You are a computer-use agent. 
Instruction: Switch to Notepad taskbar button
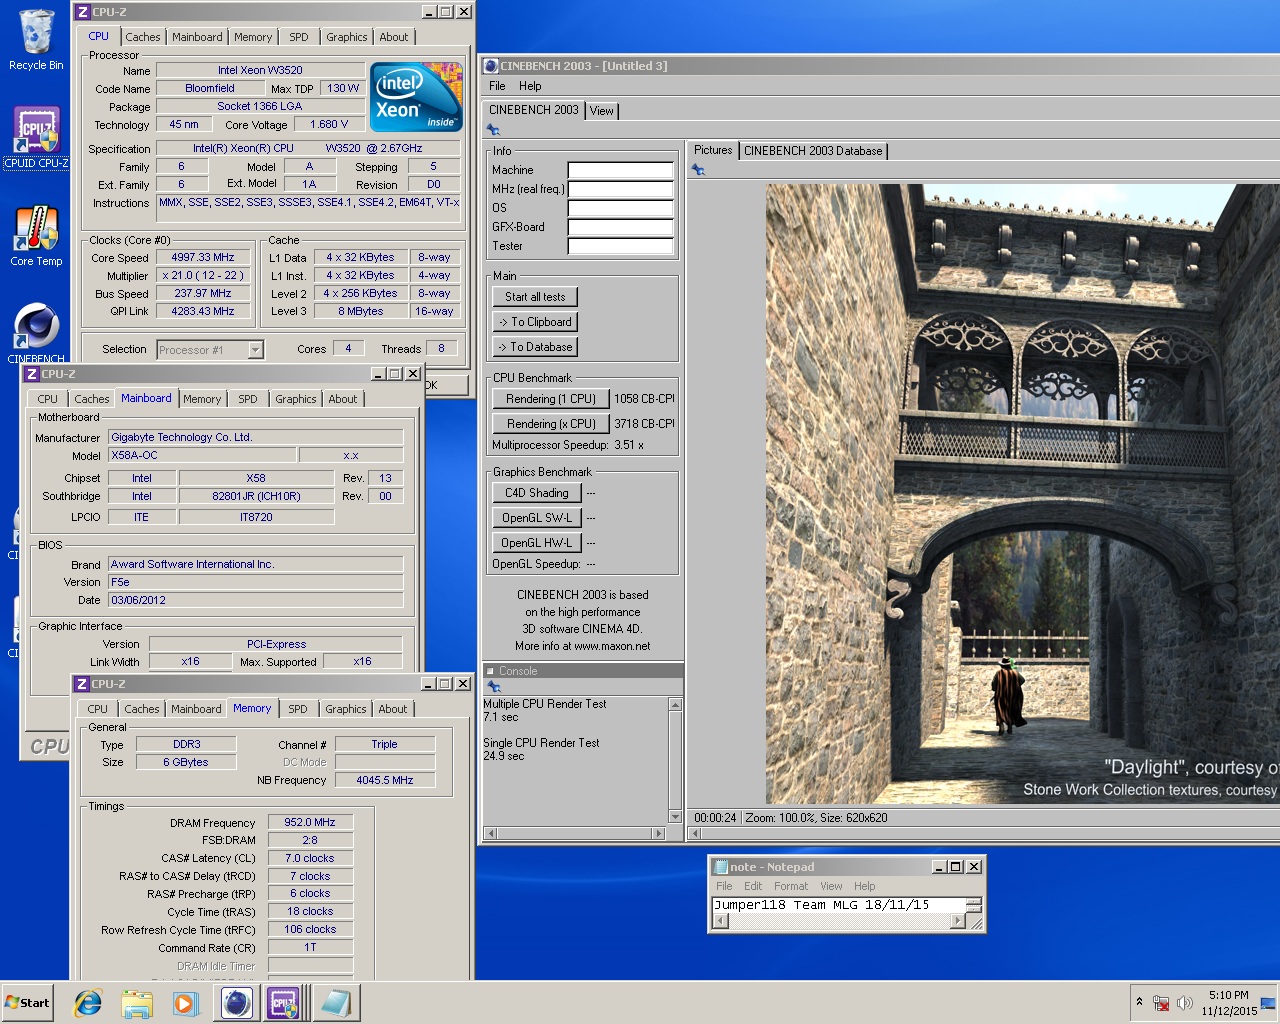pos(334,1003)
